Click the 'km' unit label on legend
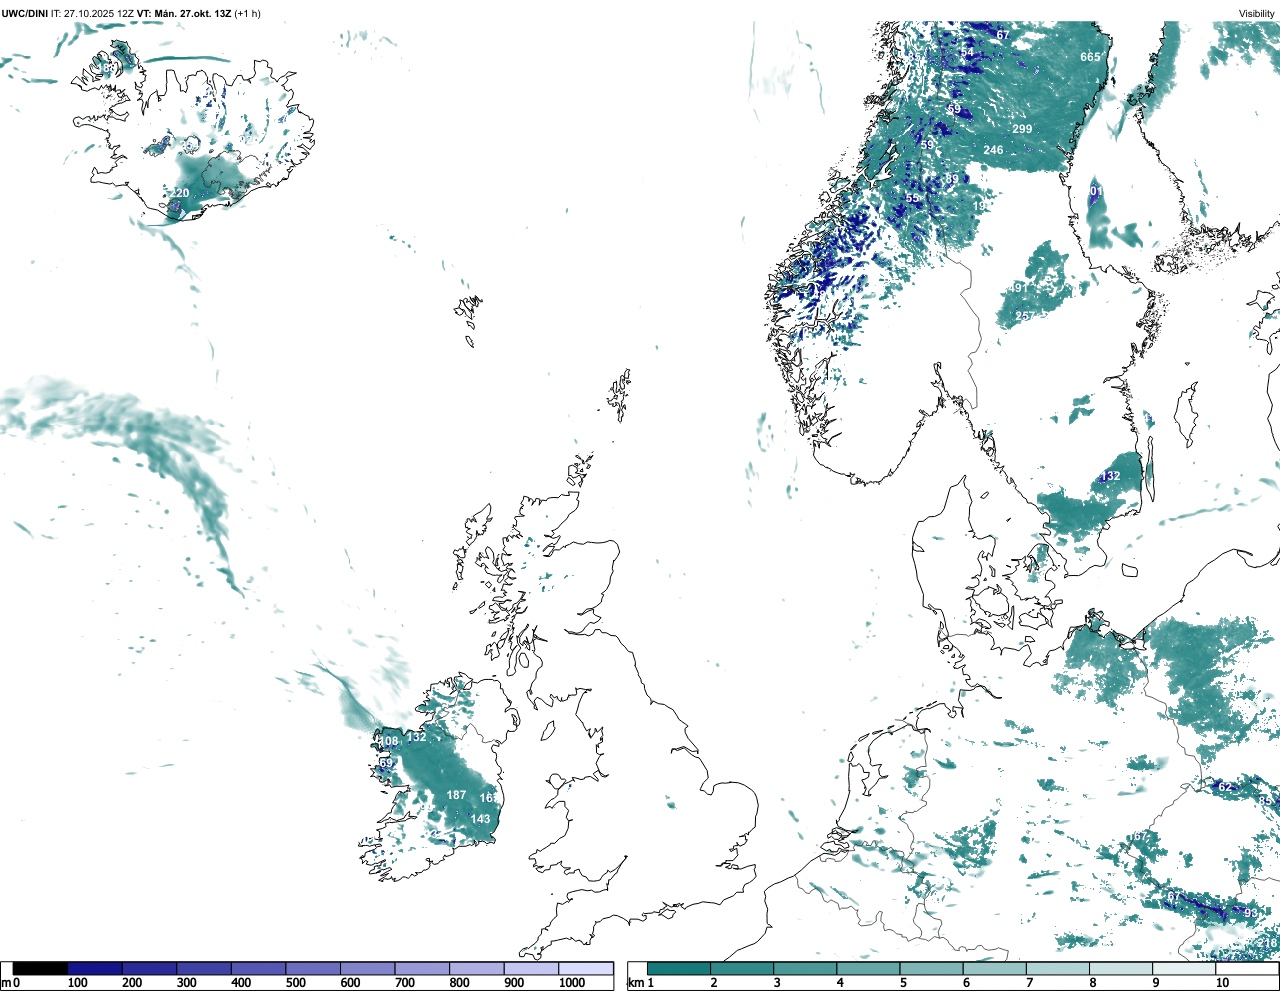Image resolution: width=1280 pixels, height=991 pixels. (635, 983)
